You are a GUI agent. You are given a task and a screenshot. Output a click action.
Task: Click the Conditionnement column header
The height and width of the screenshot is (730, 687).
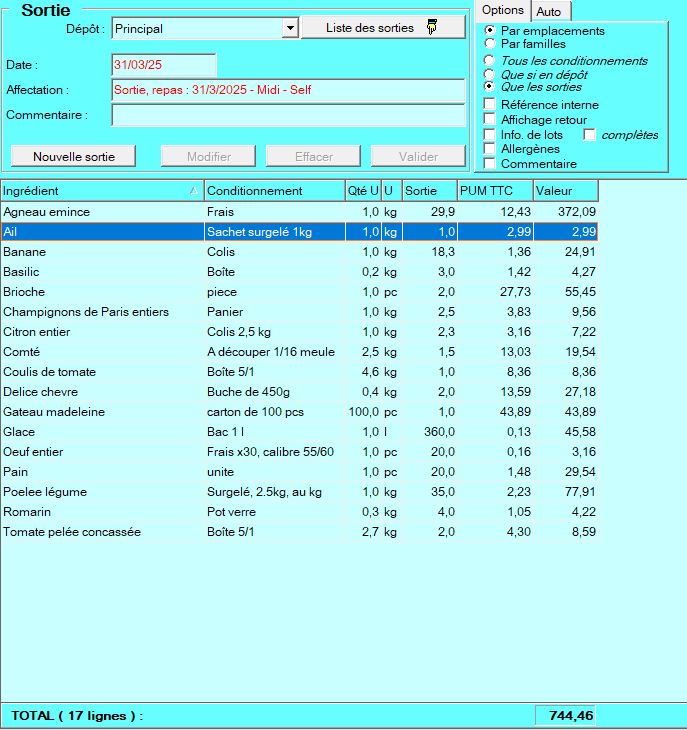273,191
